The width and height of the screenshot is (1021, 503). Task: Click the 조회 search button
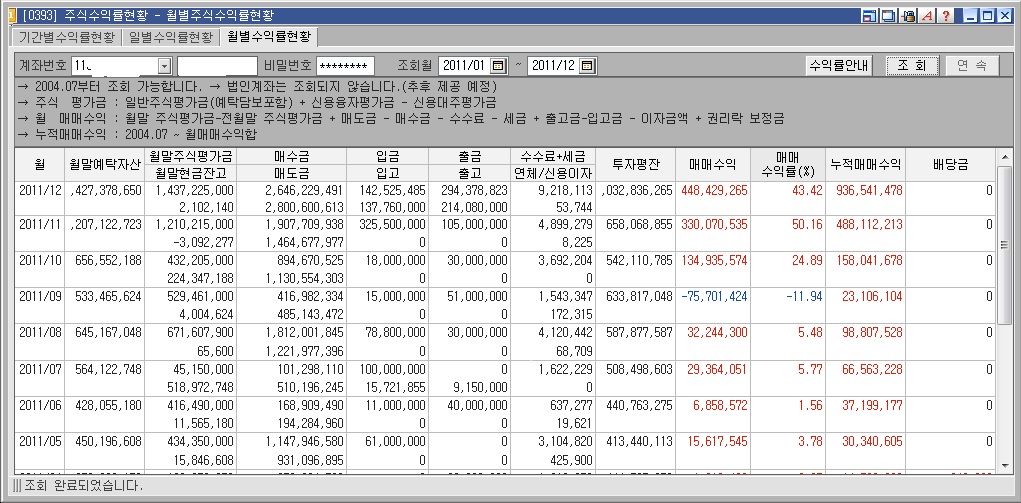tap(912, 65)
